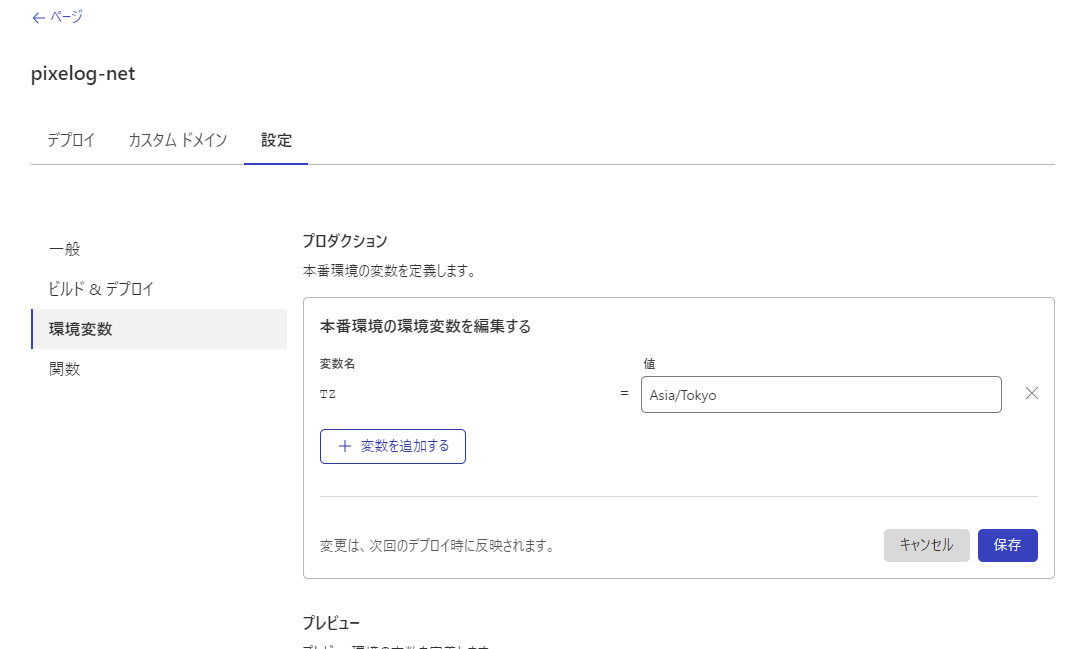The height and width of the screenshot is (649, 1090).
Task: Click the back arrow icon
Action: click(36, 17)
